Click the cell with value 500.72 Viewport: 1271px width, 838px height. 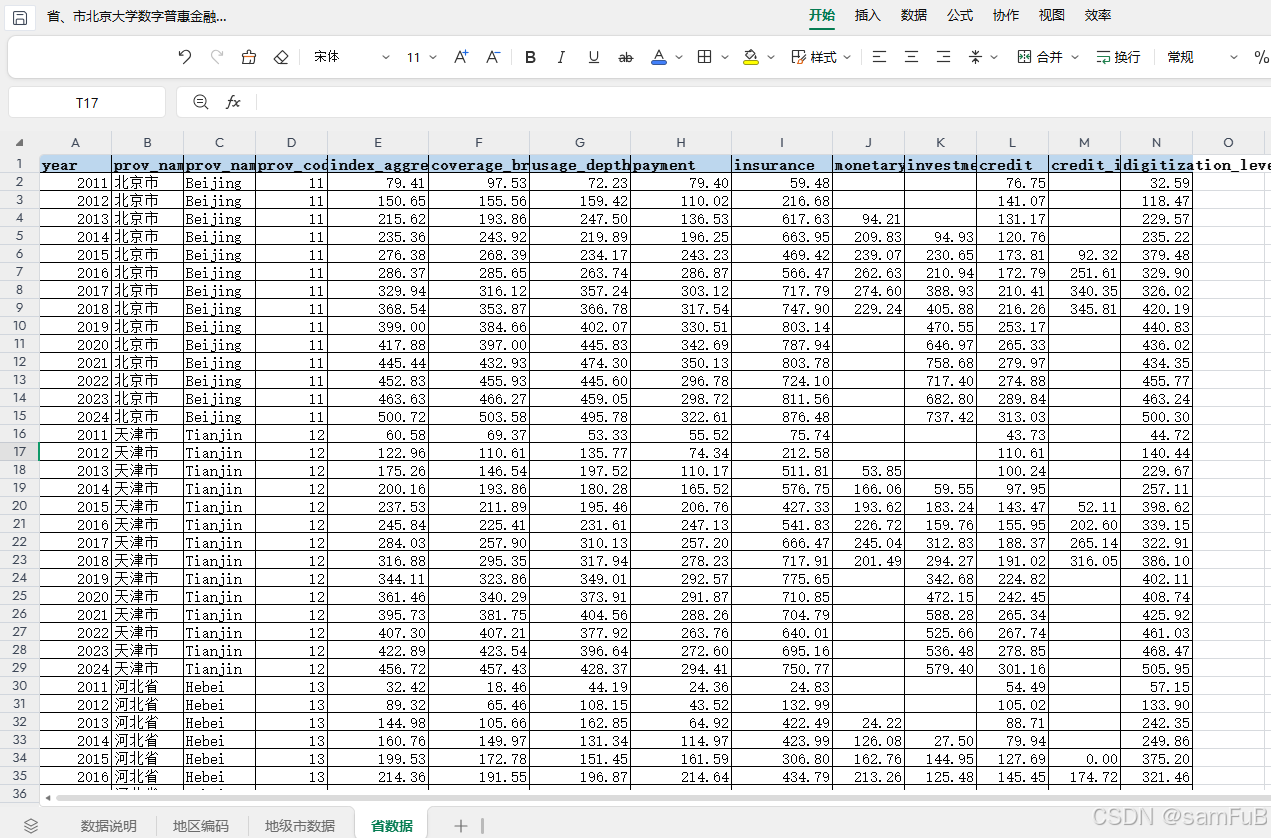point(378,416)
